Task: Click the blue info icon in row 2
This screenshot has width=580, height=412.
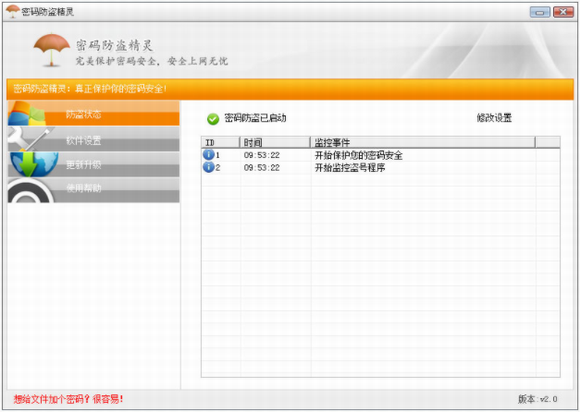Action: coord(209,167)
